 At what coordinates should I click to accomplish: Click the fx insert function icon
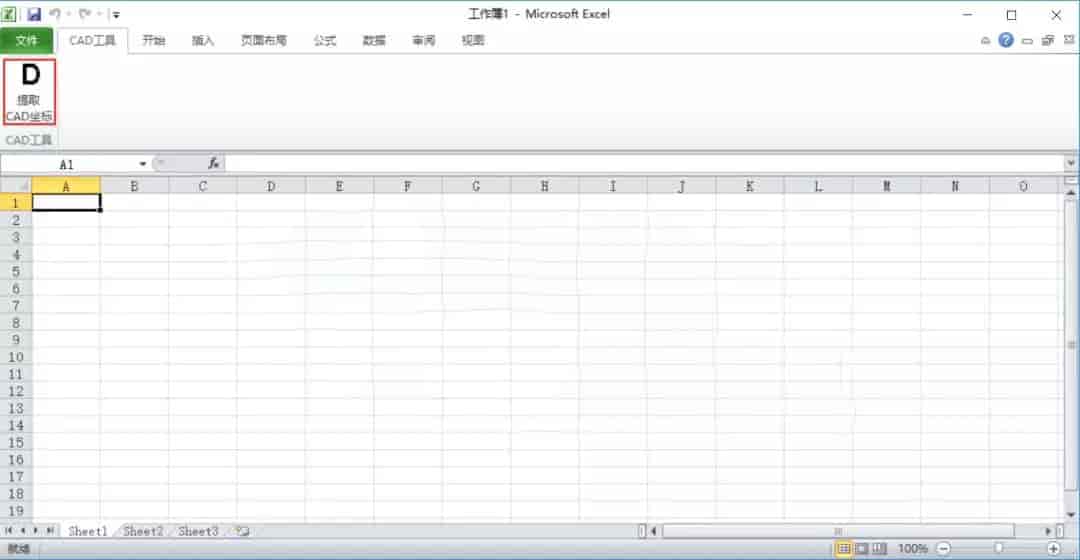(213, 163)
